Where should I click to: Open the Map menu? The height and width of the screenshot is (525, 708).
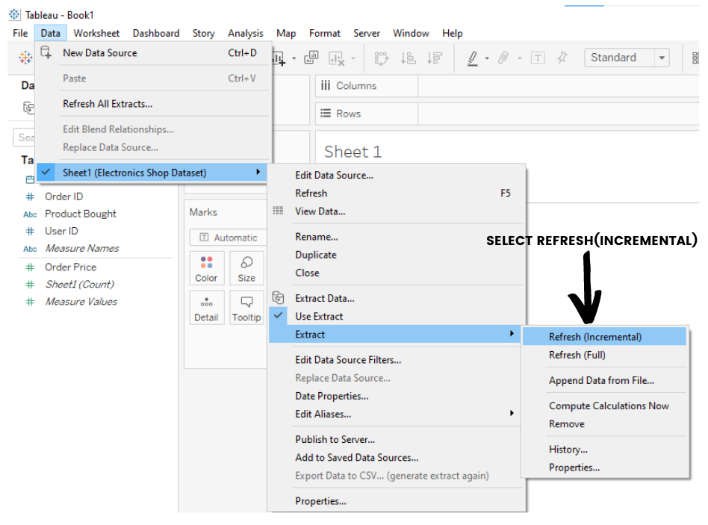pyautogui.click(x=286, y=33)
